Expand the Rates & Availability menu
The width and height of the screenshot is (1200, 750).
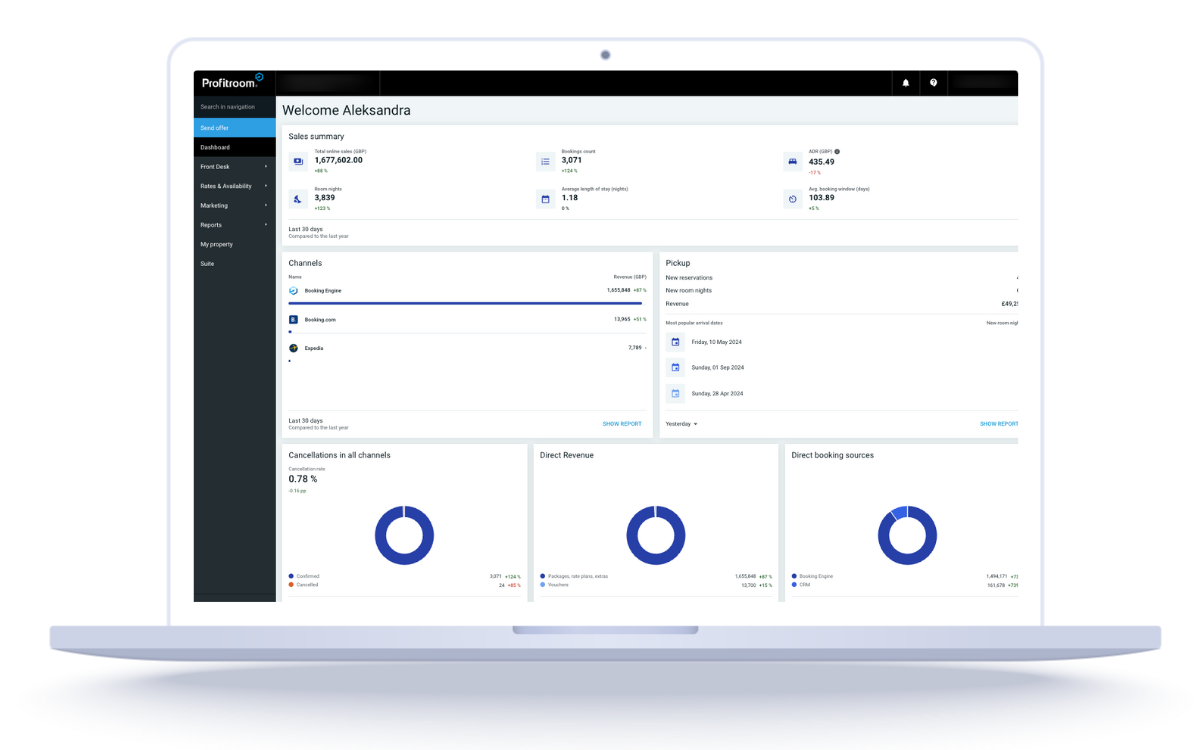click(234, 186)
